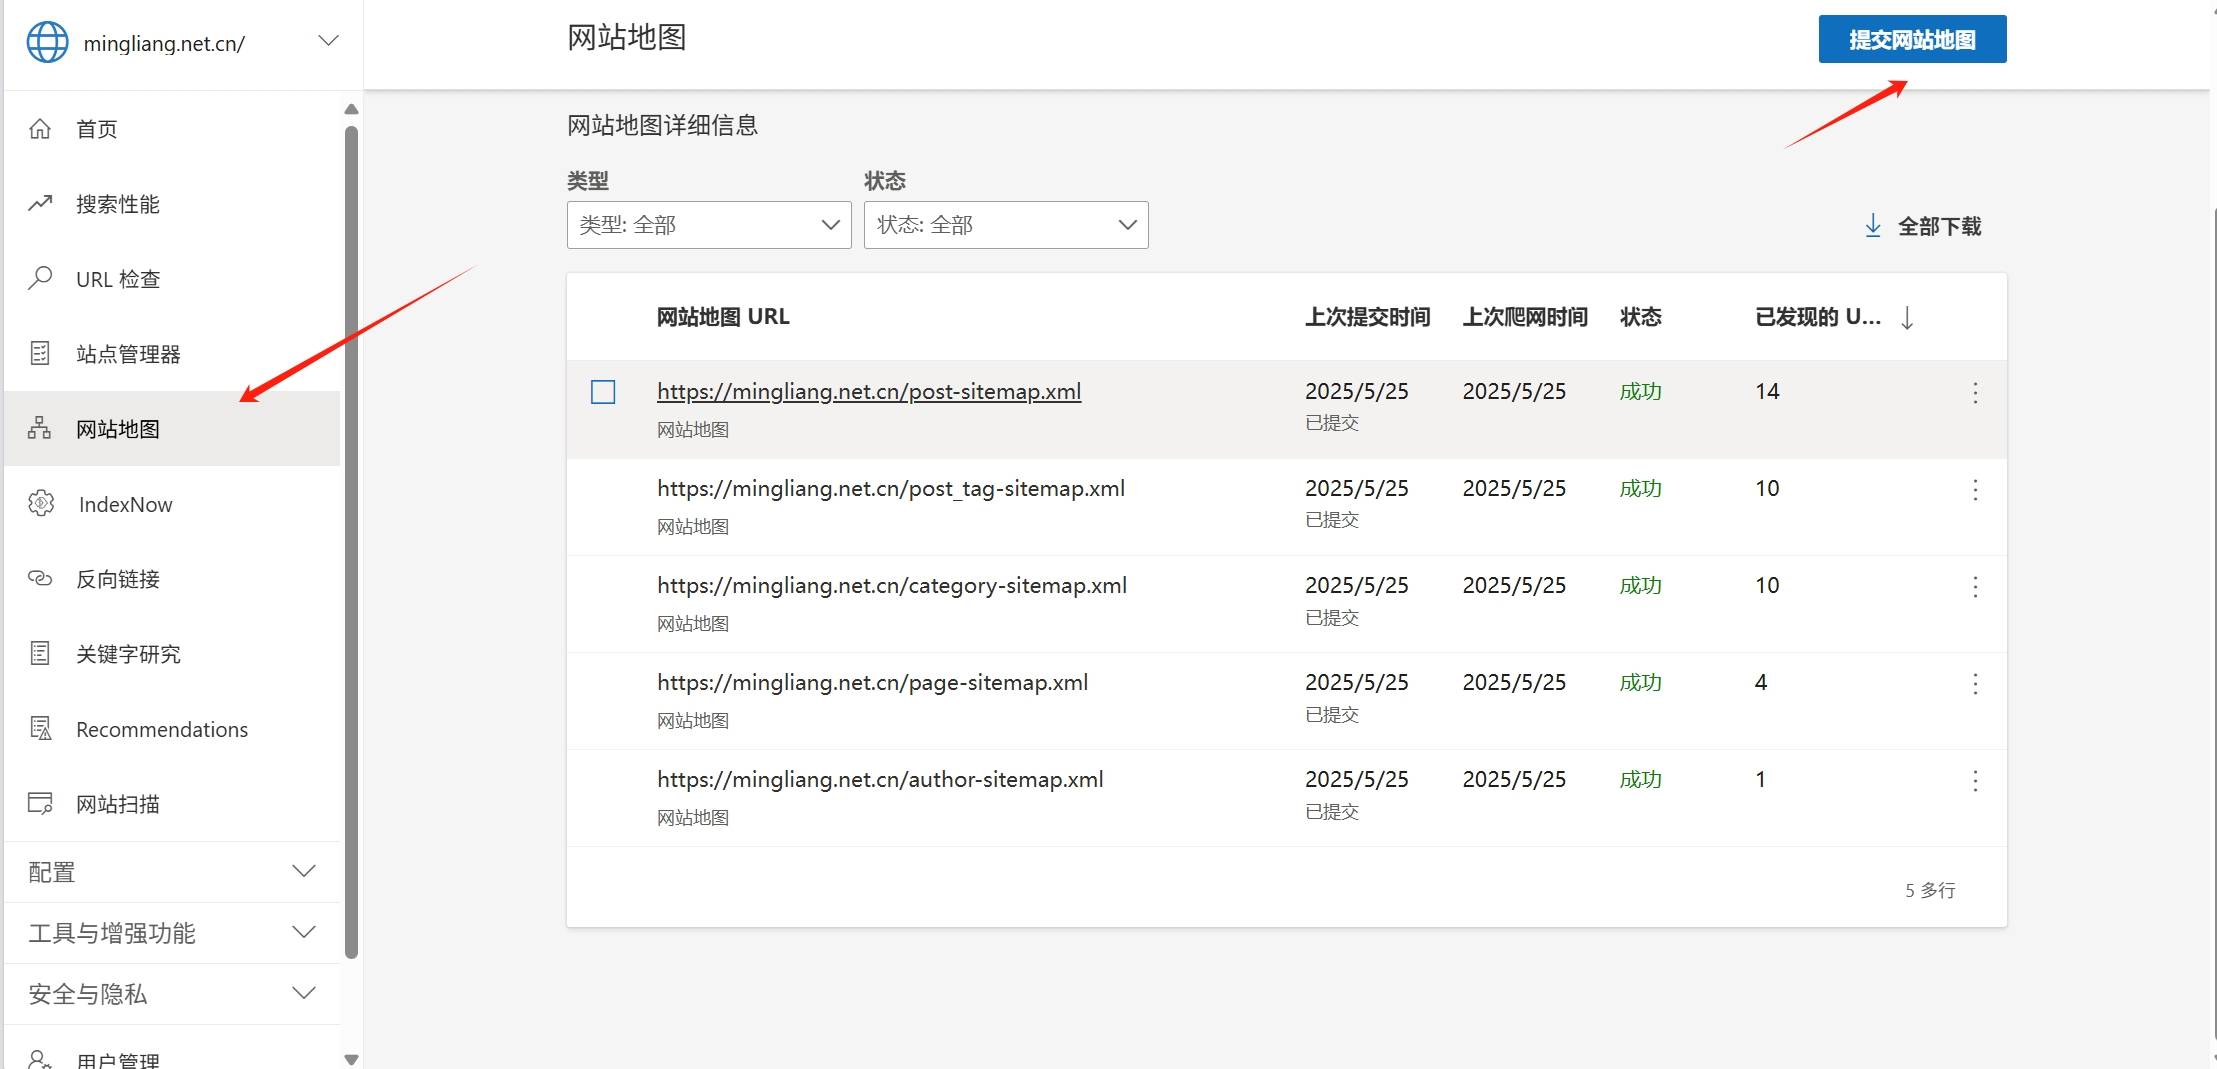Open the post-sitemap.xml URL link
Viewport: 2217px width, 1069px height.
(x=868, y=392)
